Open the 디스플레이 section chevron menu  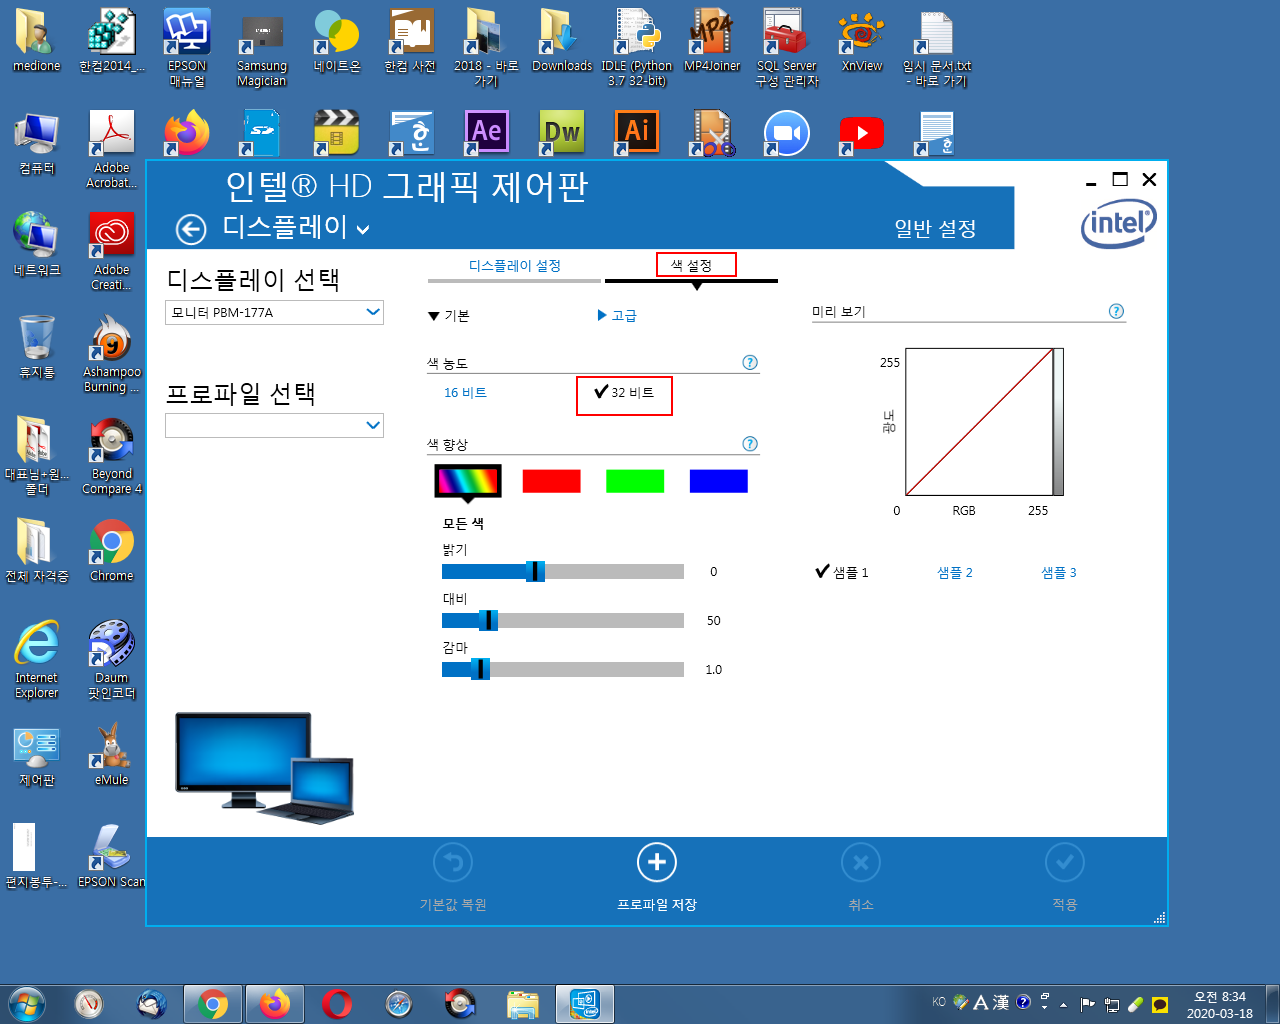coord(363,230)
